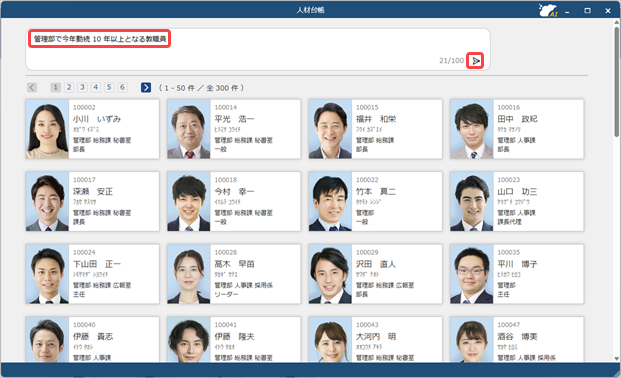The image size is (621, 378).
Task: Select page 3 in pagination
Action: pos(82,87)
